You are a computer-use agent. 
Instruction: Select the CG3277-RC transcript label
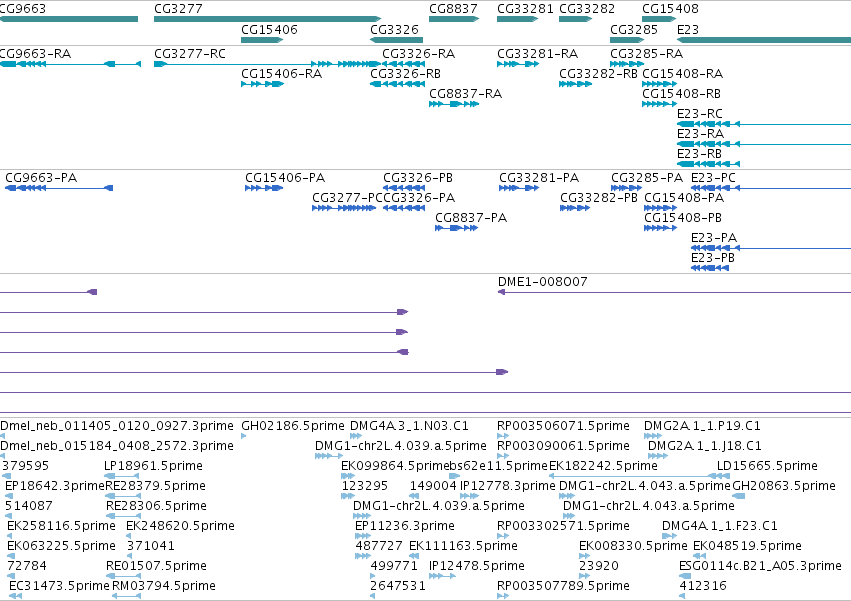point(190,54)
